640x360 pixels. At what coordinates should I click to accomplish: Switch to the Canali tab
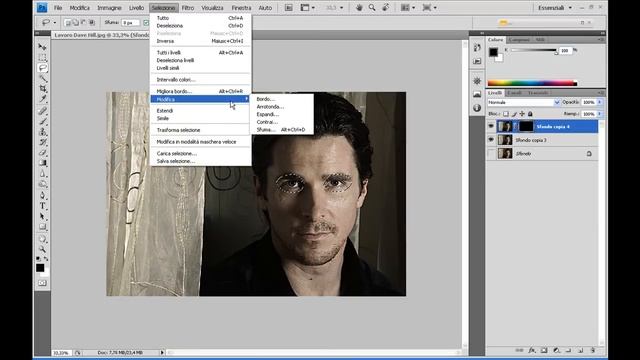click(514, 93)
